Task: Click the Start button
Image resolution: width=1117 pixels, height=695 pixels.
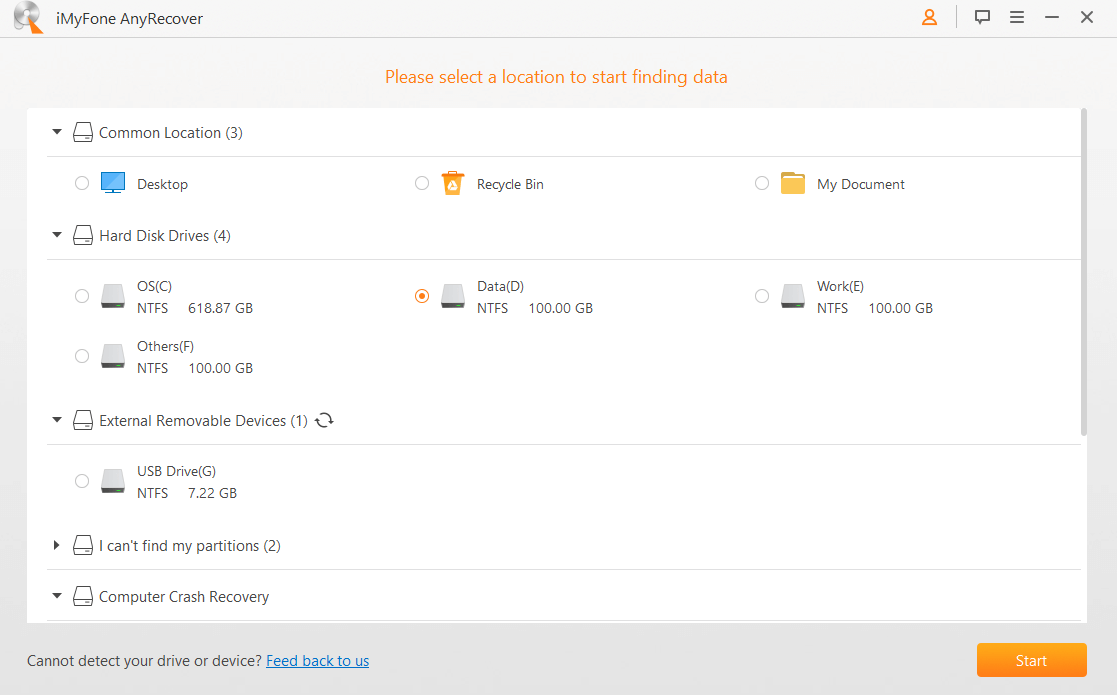Action: (x=1031, y=660)
